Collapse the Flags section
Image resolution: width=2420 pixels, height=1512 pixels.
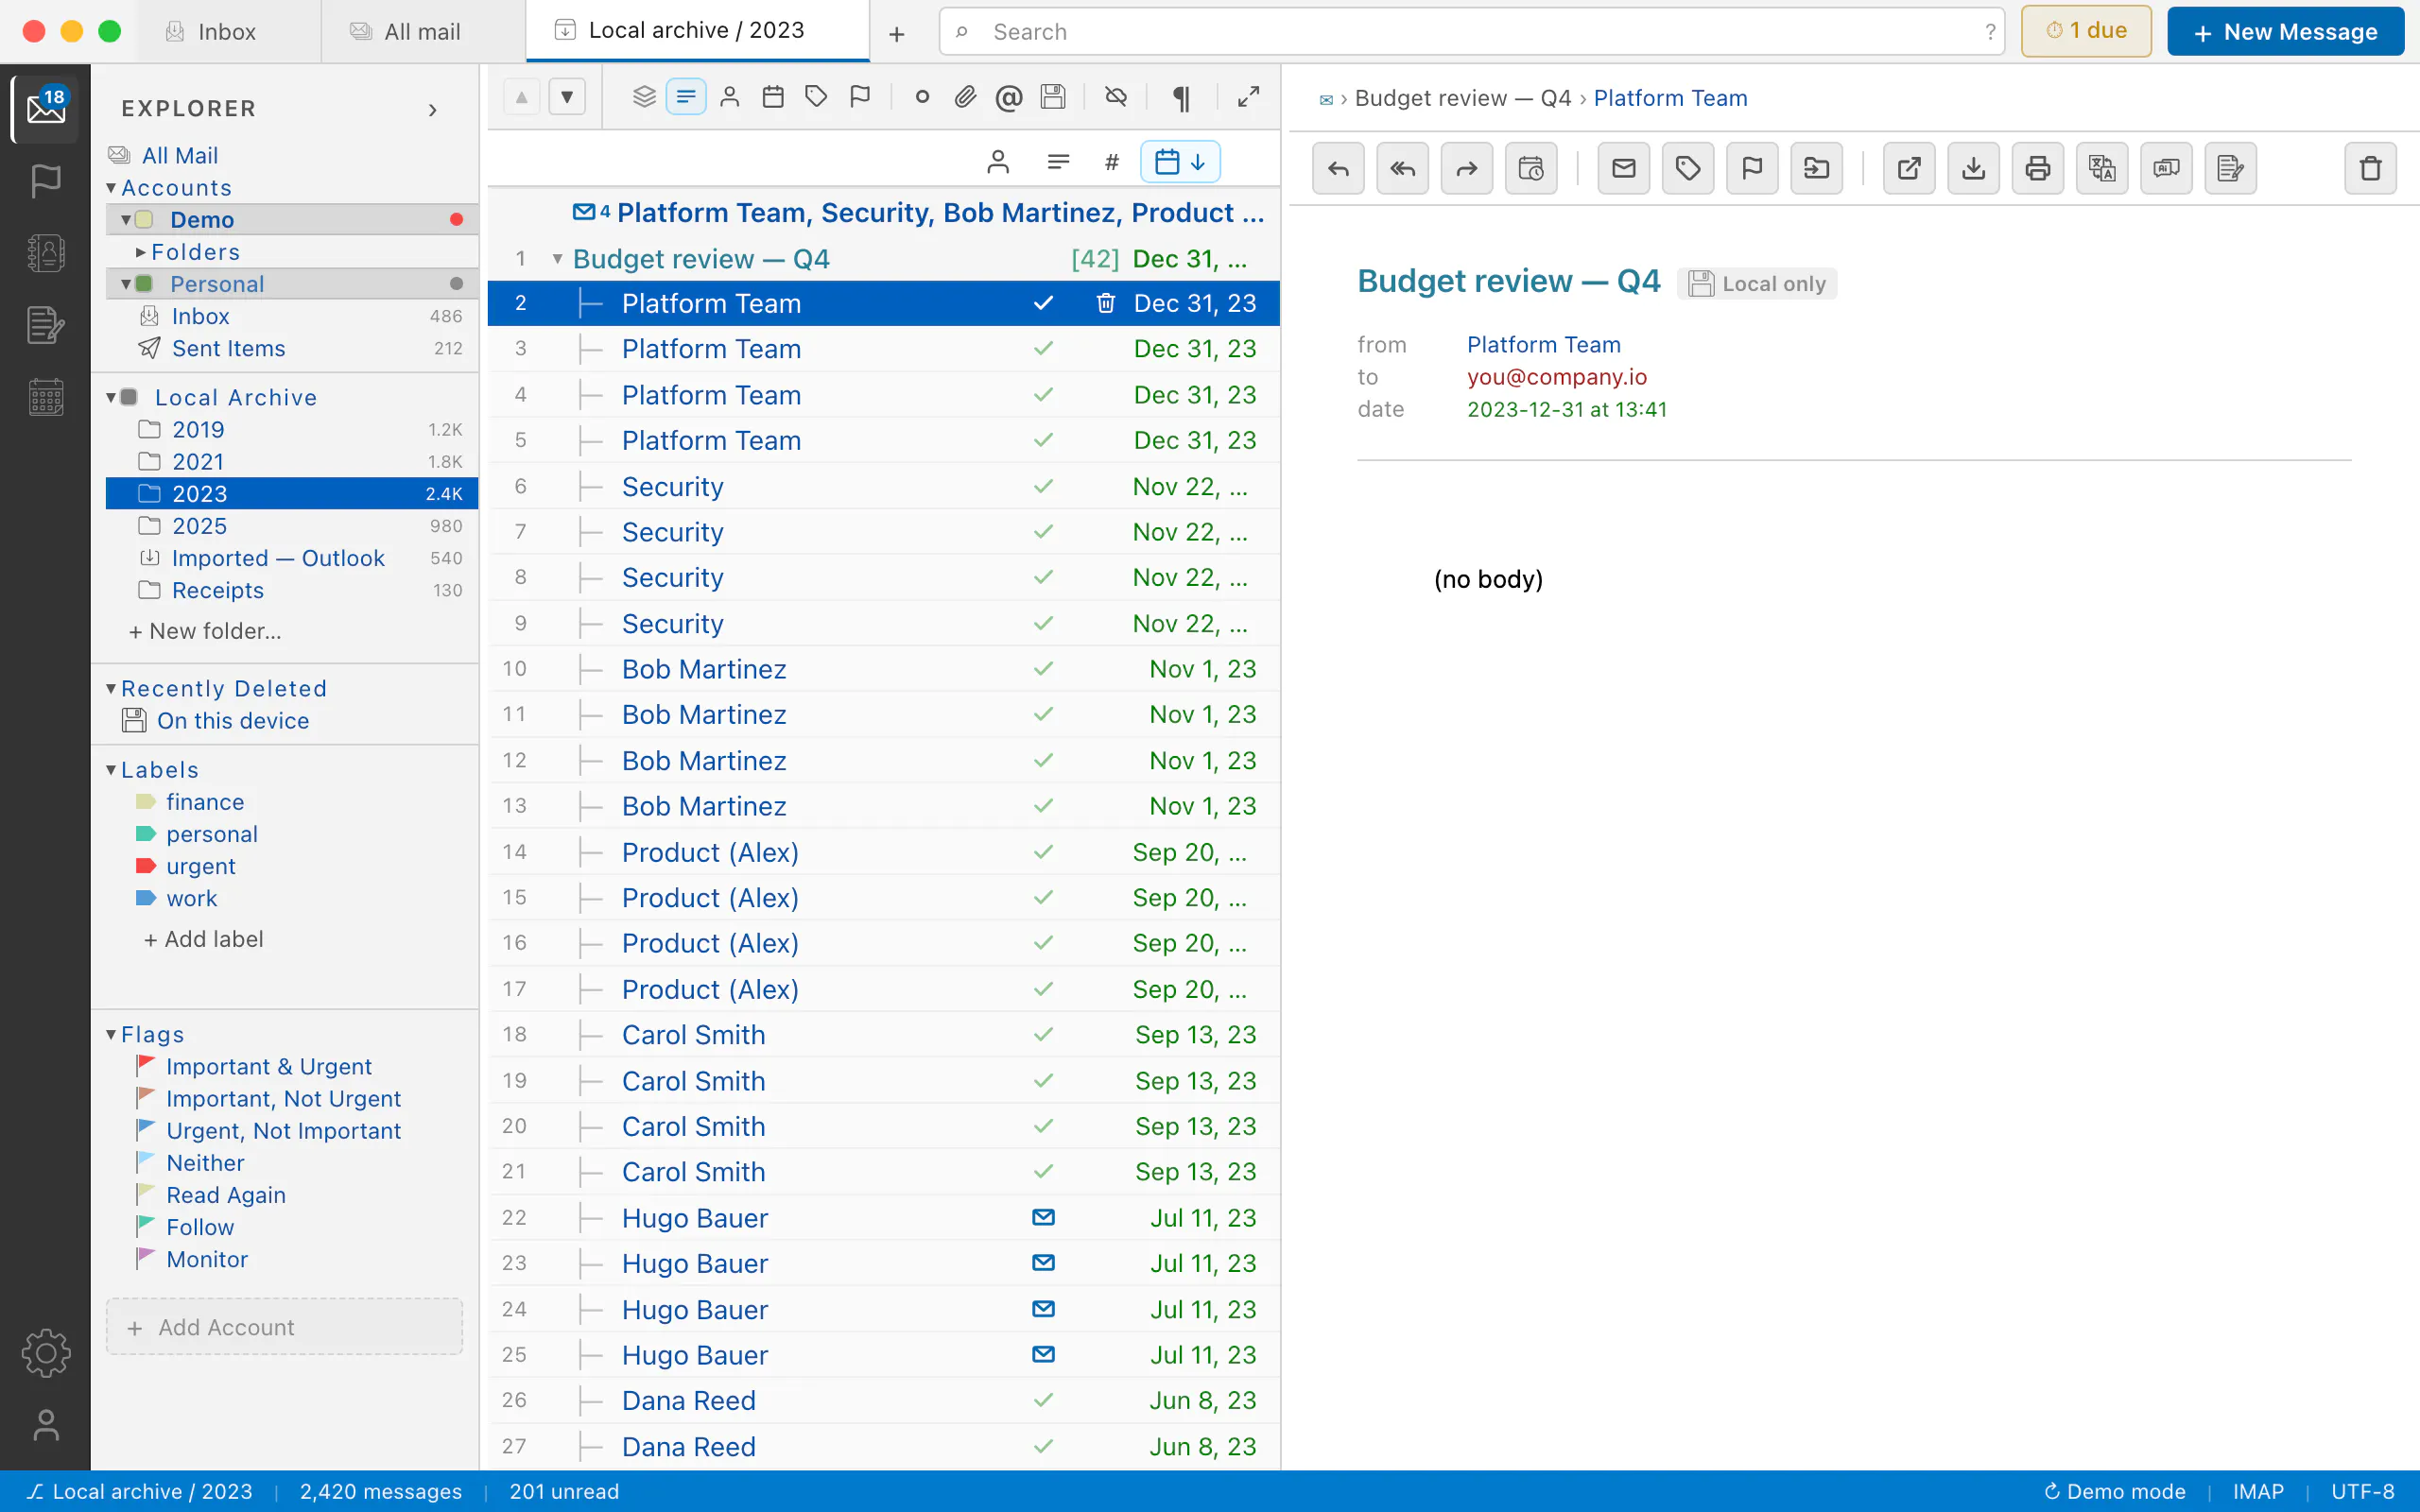pos(111,1035)
